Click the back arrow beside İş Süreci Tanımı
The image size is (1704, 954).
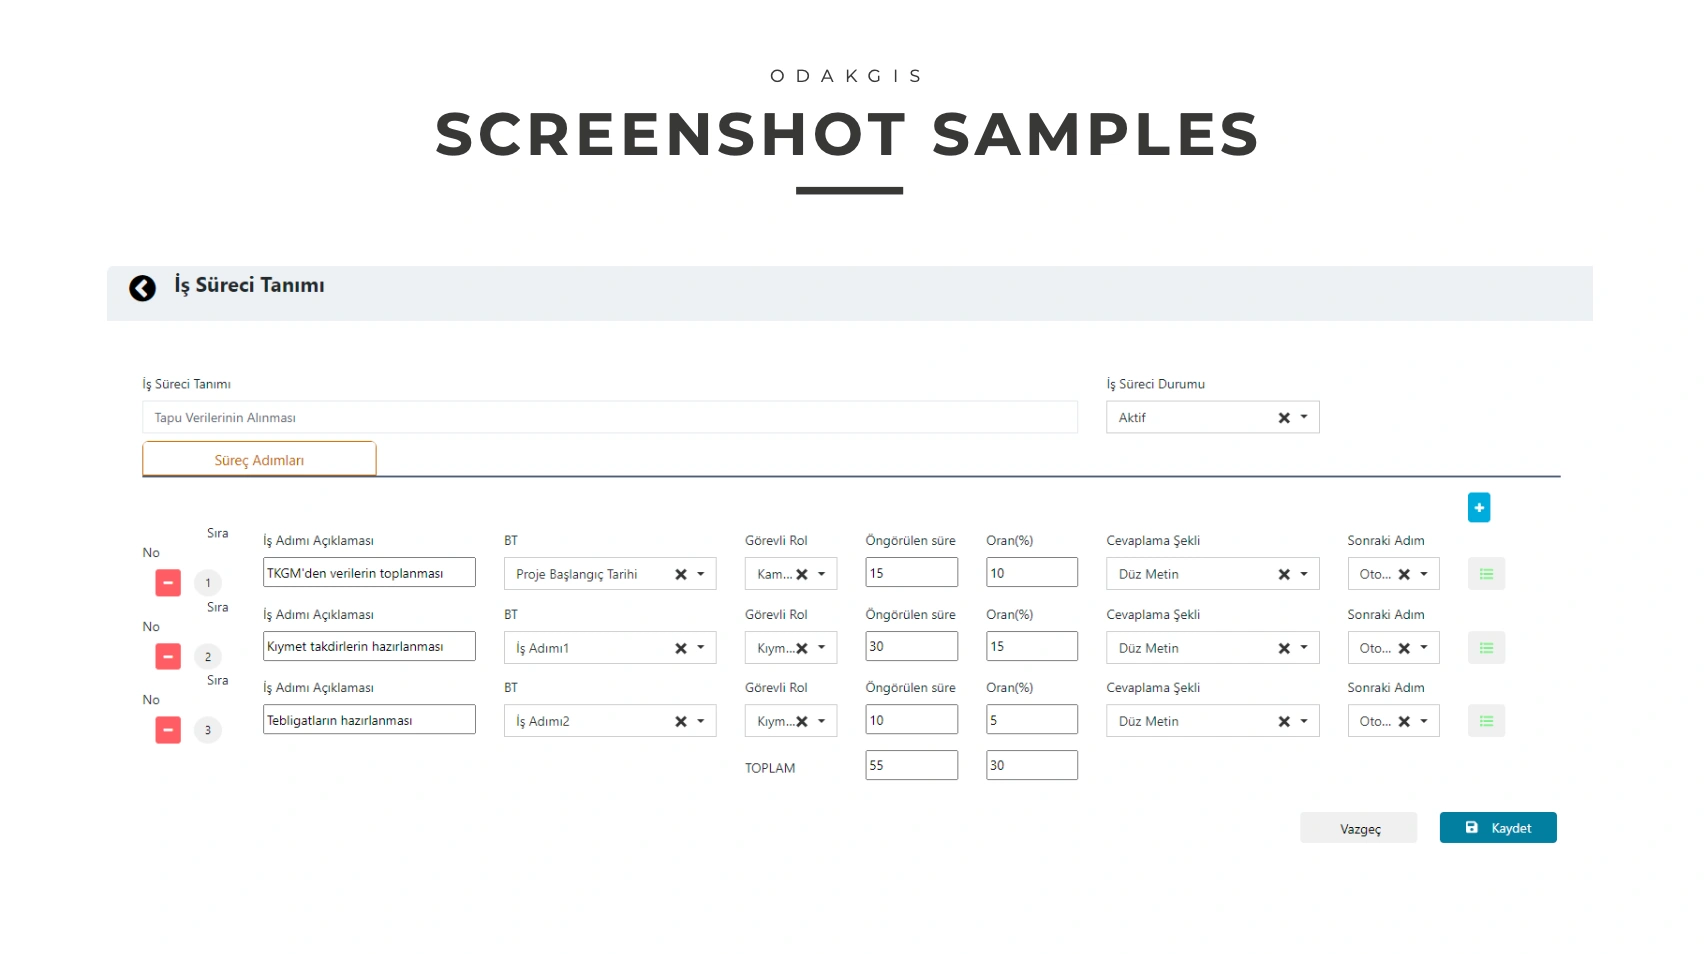pyautogui.click(x=142, y=288)
